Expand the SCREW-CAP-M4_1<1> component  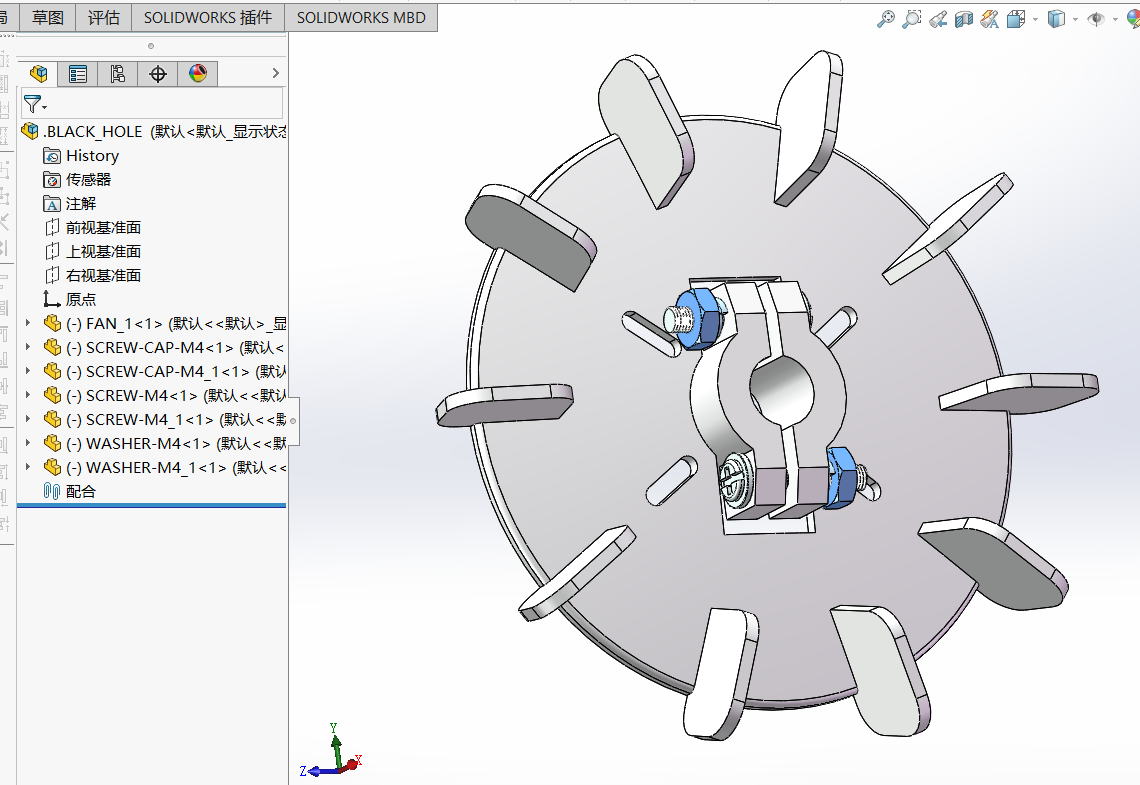[x=28, y=371]
